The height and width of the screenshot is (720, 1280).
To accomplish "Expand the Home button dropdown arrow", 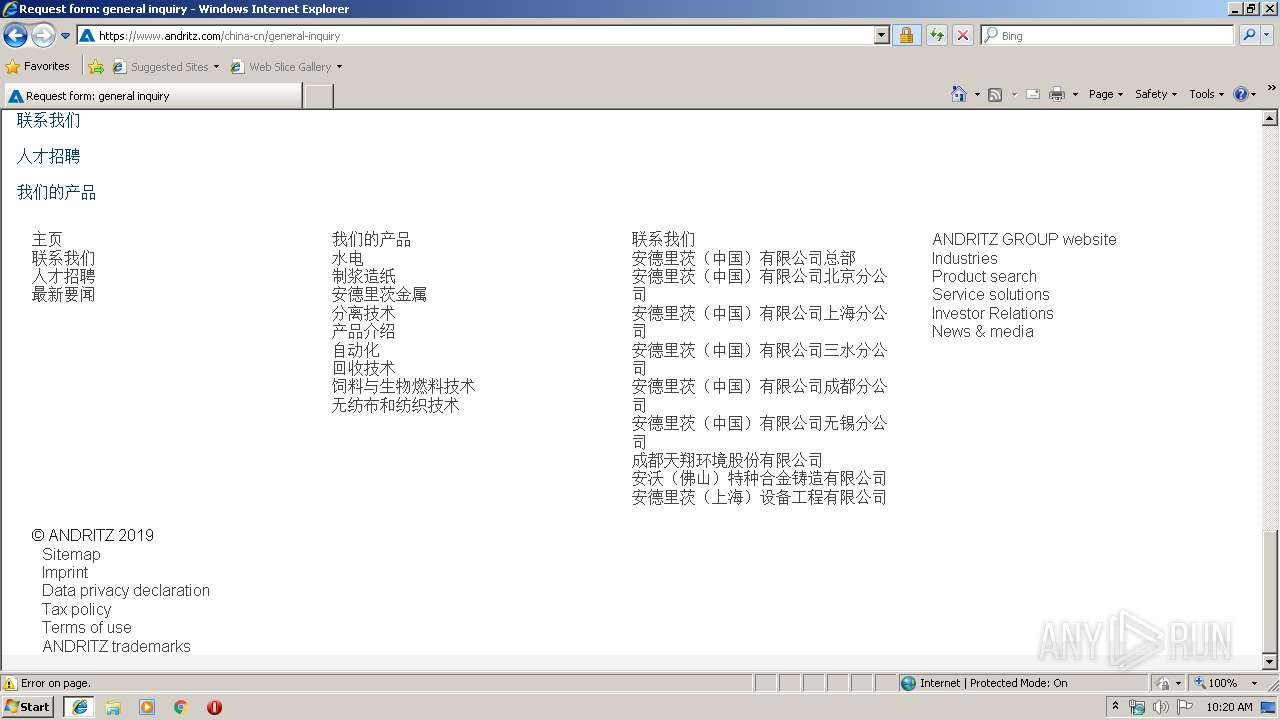I will [977, 94].
